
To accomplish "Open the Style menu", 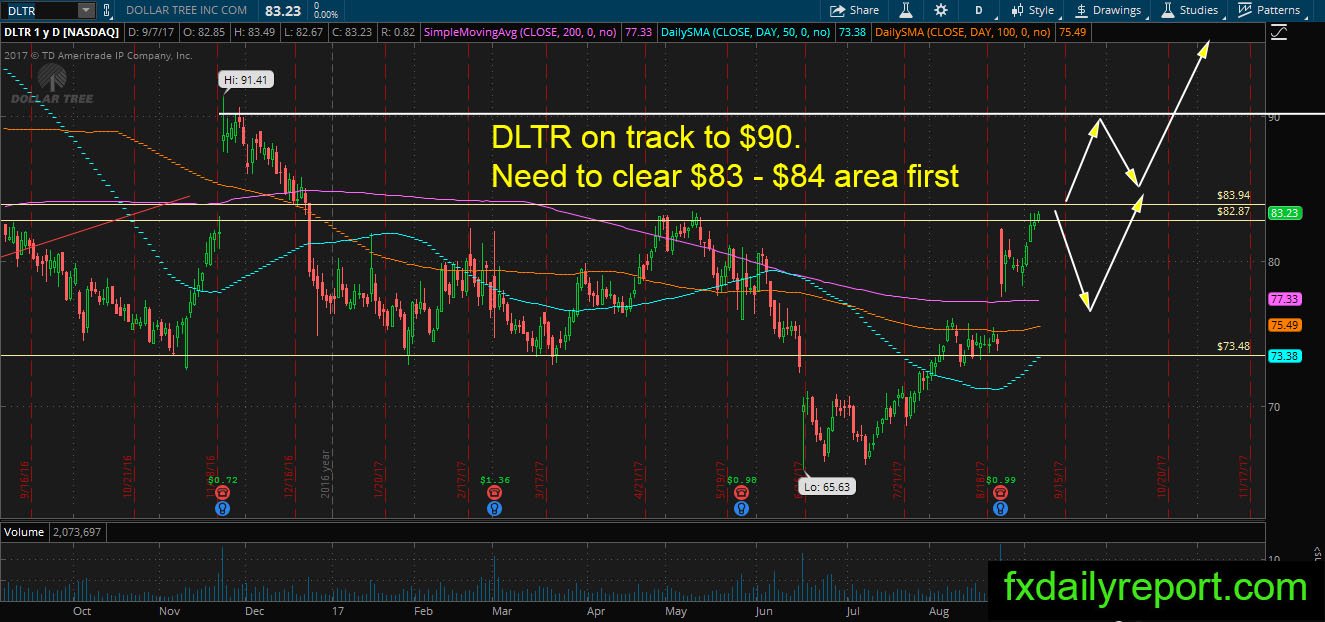I will click(1033, 10).
